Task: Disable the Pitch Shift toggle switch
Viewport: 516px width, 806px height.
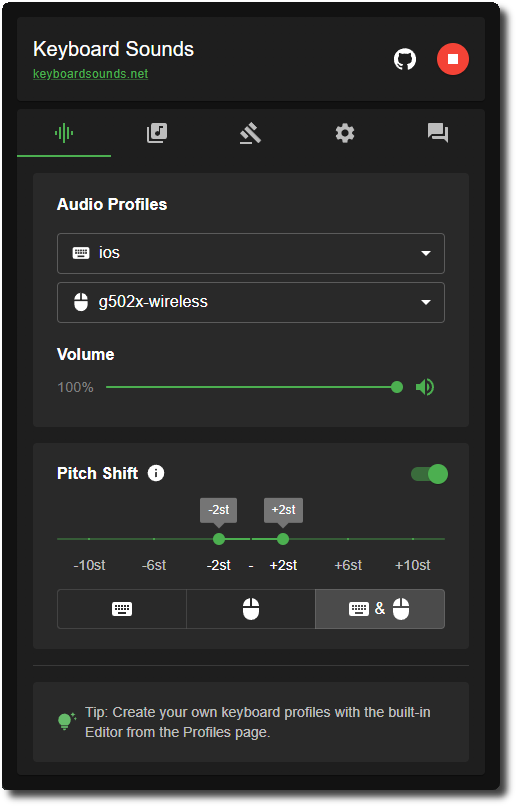Action: coord(430,474)
